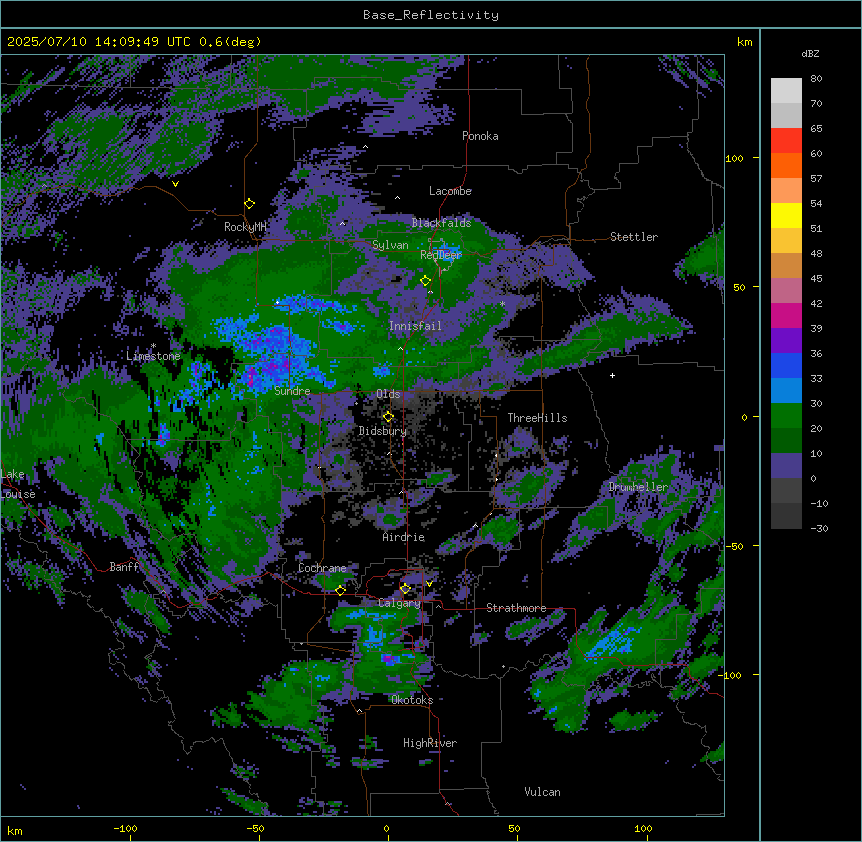Click the Sundre town label

[292, 391]
